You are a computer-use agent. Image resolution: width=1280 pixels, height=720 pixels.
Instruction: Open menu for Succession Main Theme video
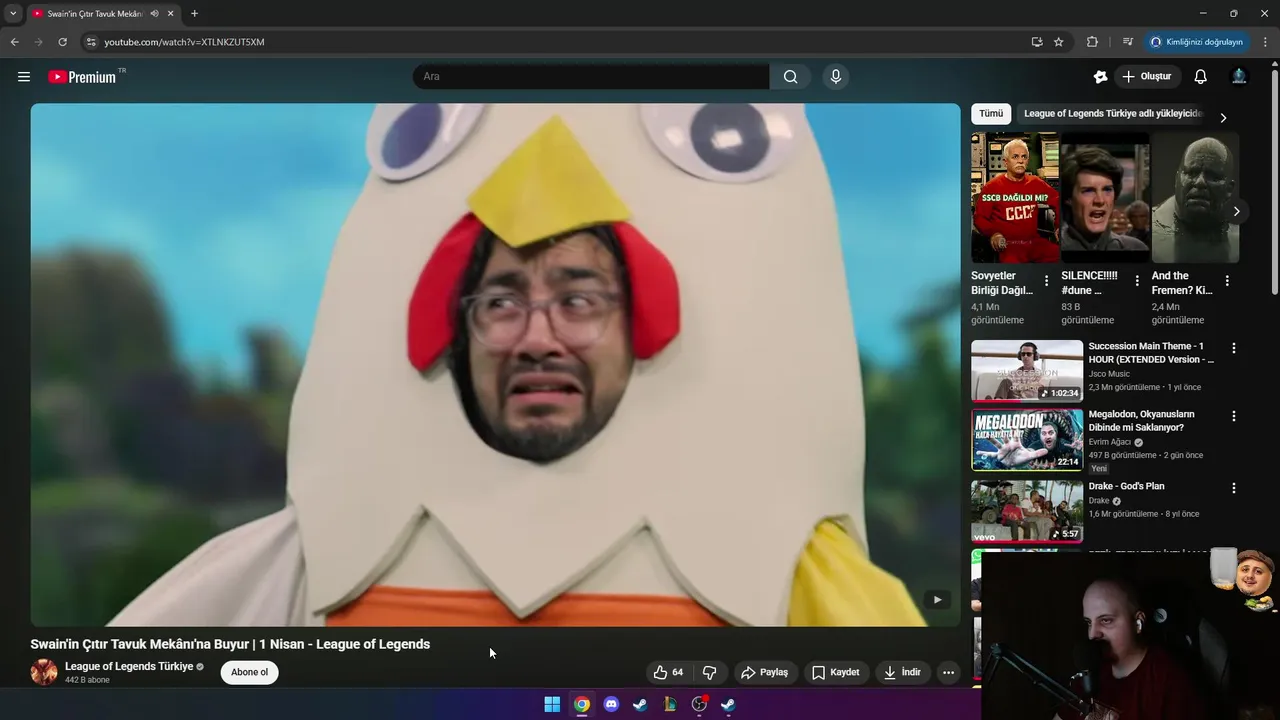point(1234,348)
